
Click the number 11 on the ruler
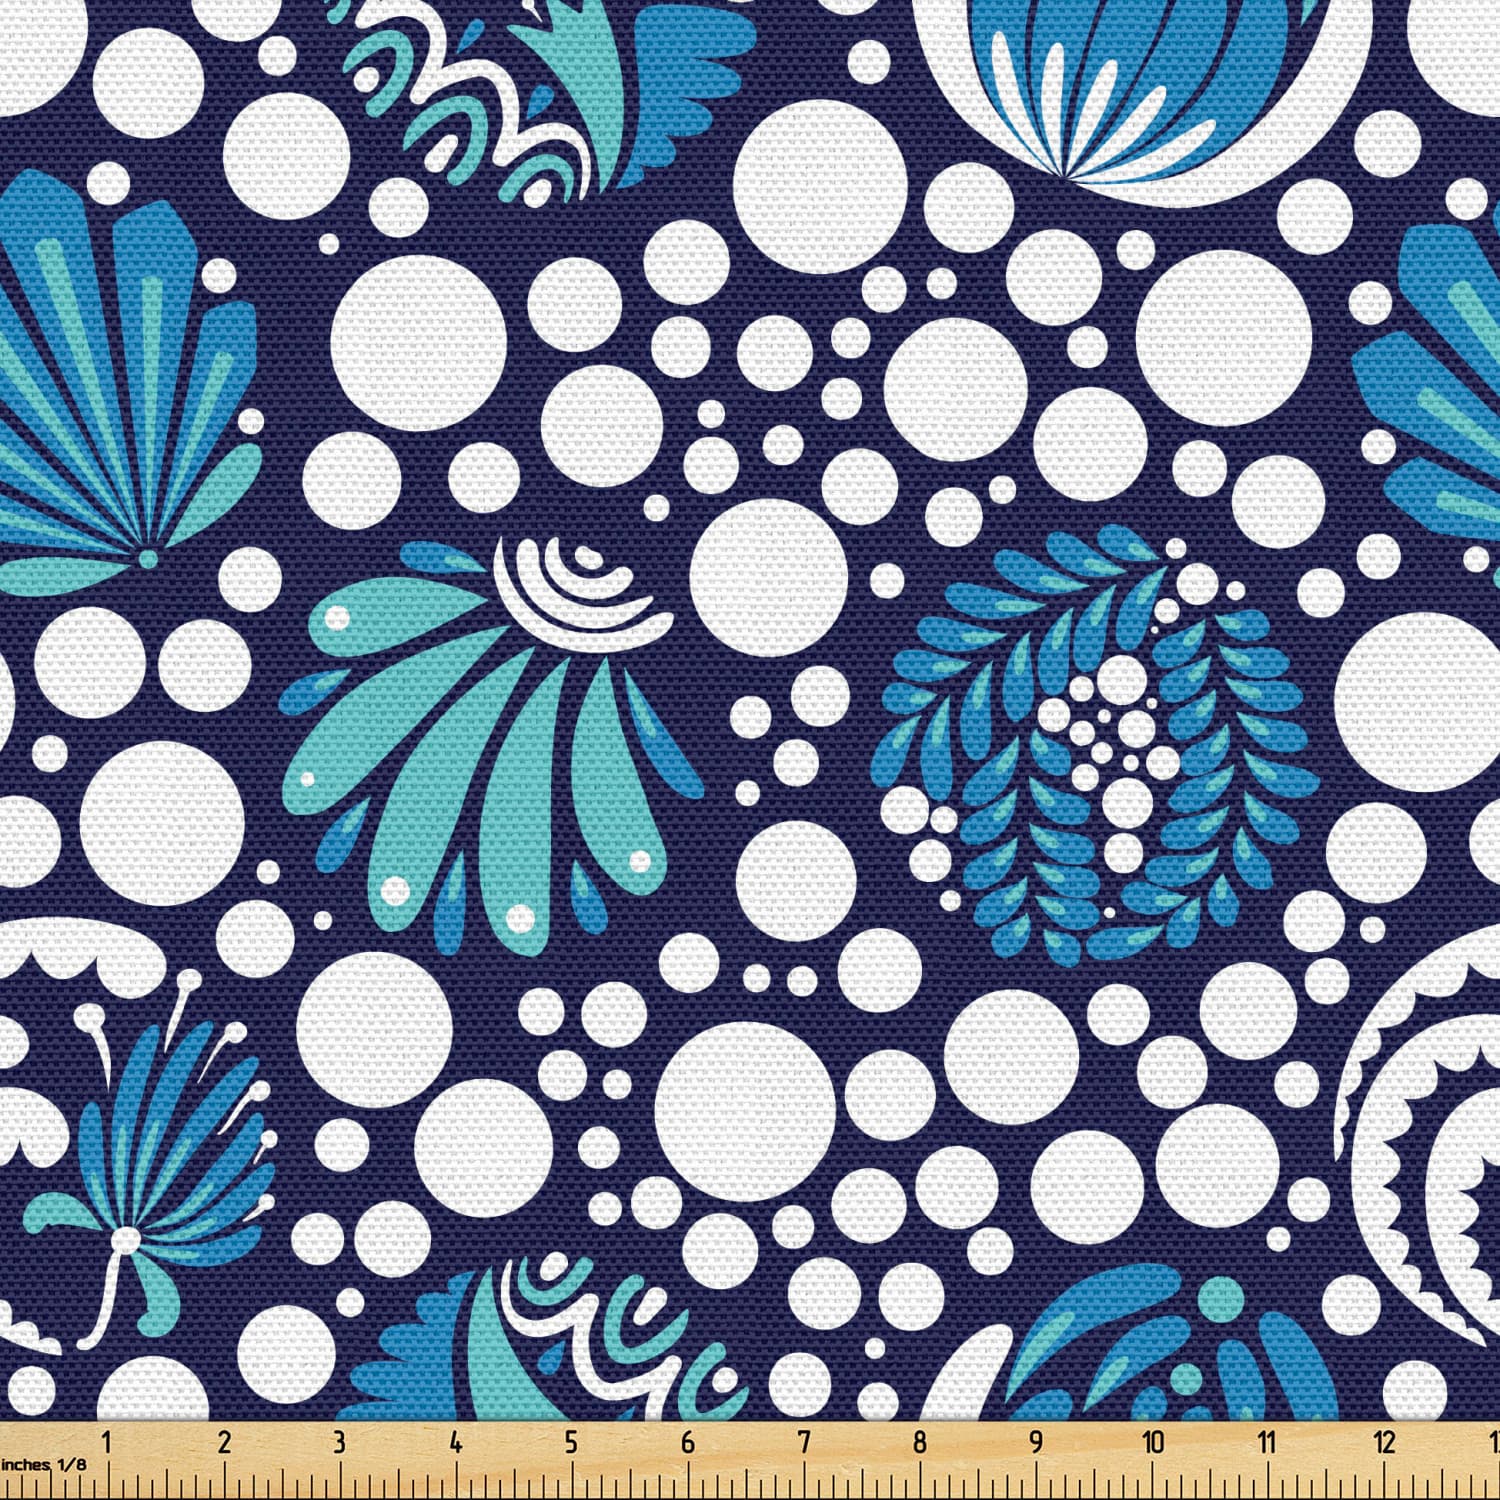tap(1268, 1442)
